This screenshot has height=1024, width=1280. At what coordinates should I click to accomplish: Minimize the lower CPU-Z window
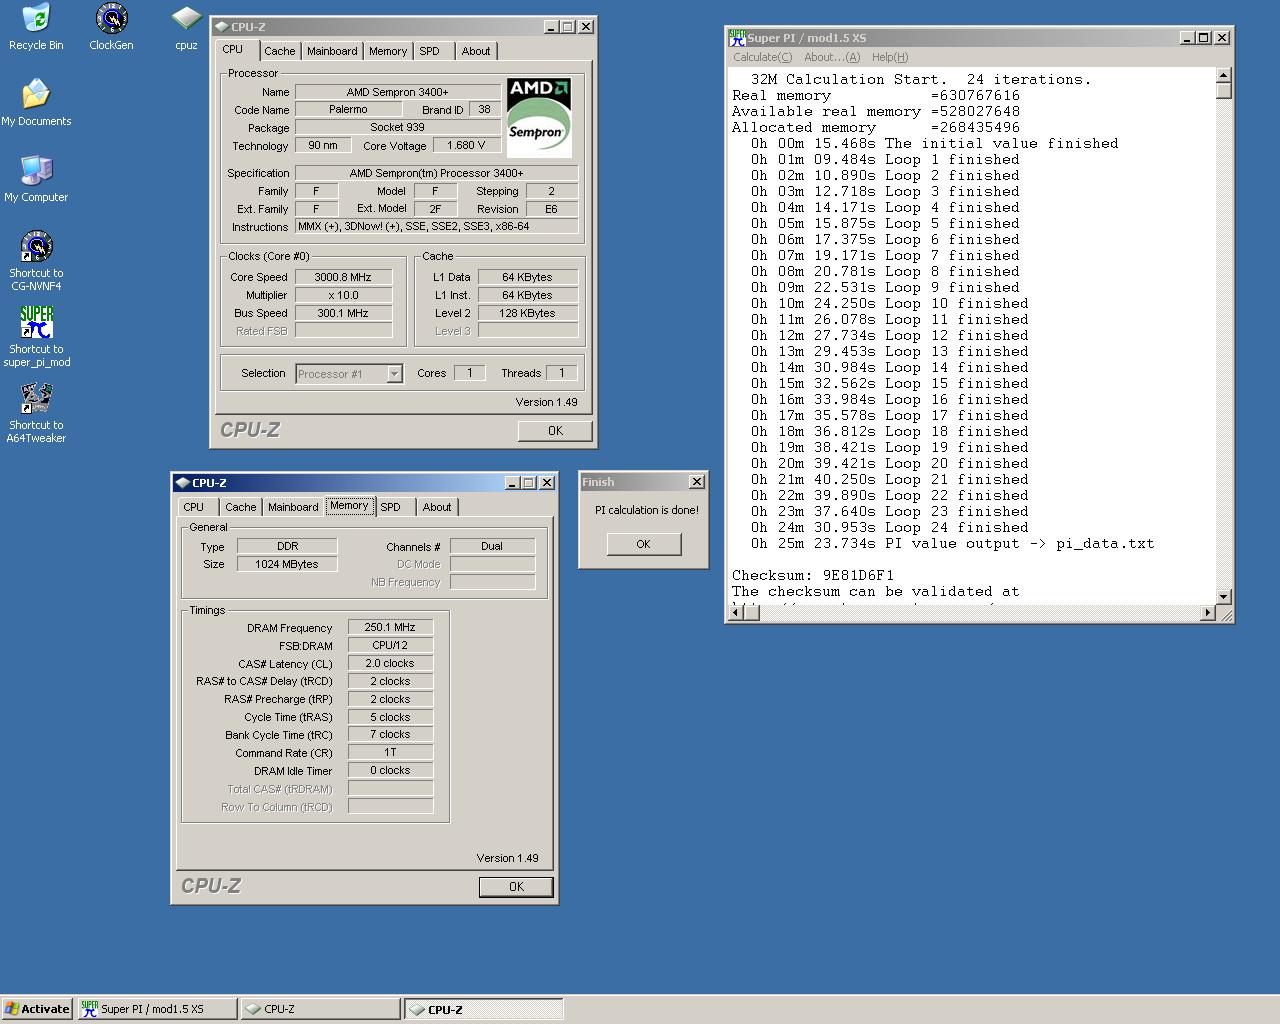click(x=512, y=483)
